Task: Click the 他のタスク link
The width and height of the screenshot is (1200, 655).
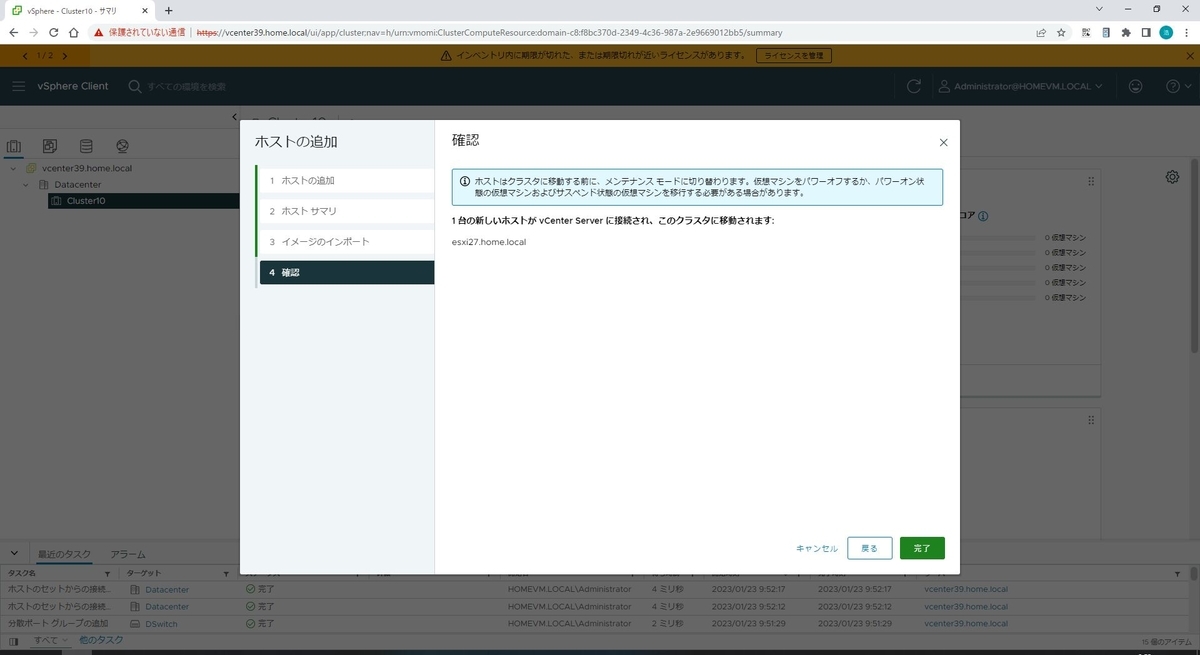Action: 101,640
